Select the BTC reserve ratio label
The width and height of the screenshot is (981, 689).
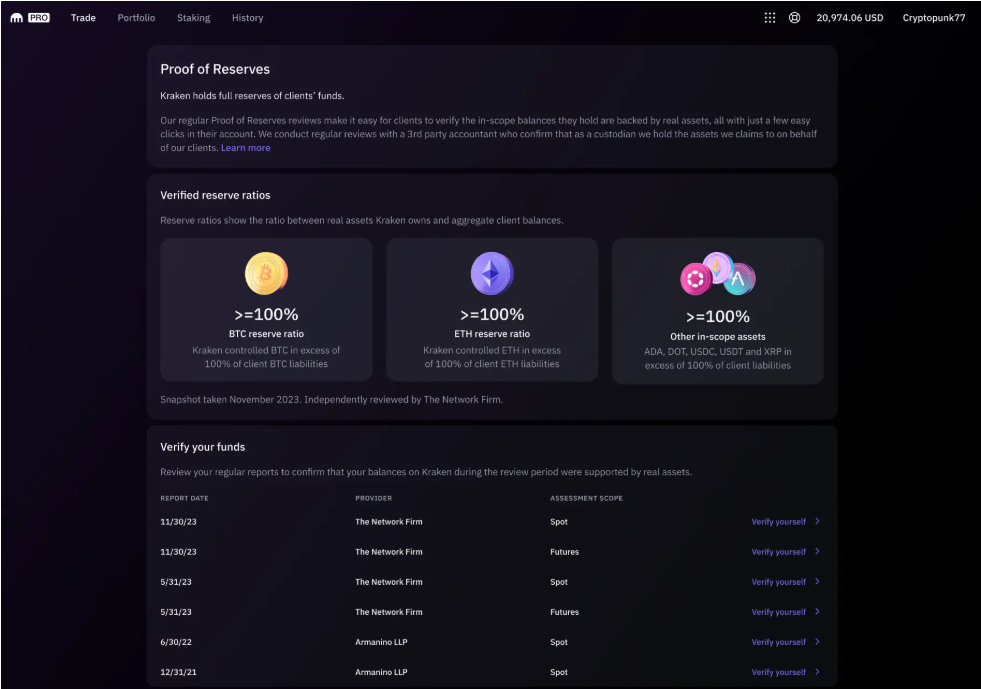point(267,334)
